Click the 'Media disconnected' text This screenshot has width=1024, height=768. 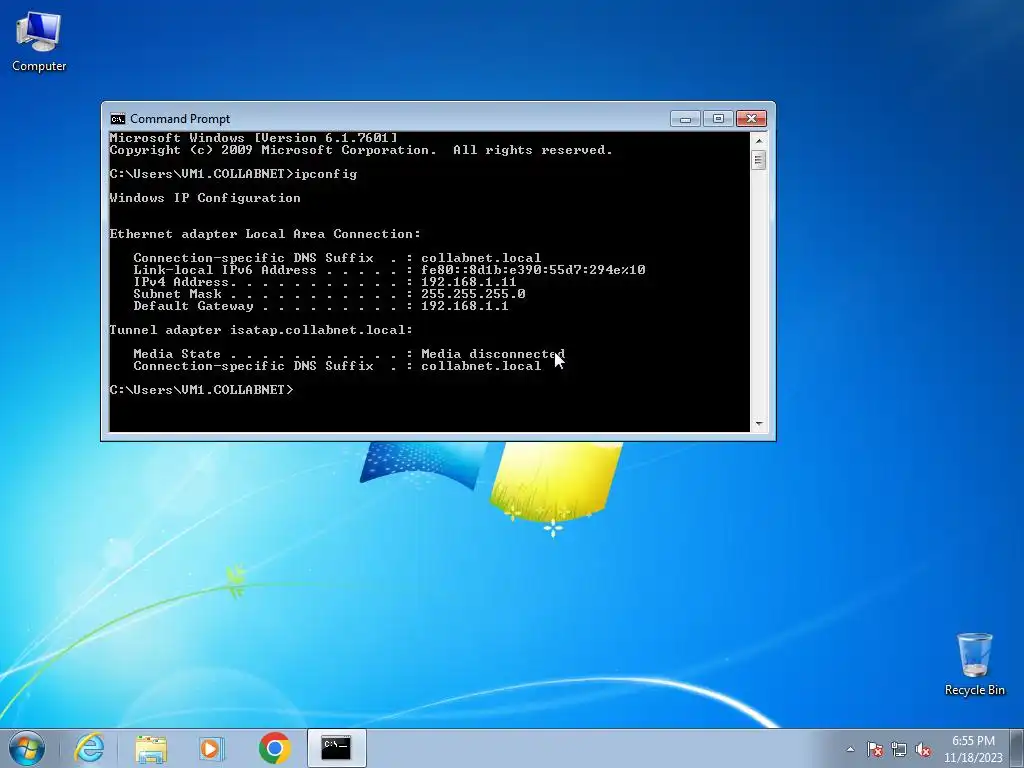(x=493, y=354)
